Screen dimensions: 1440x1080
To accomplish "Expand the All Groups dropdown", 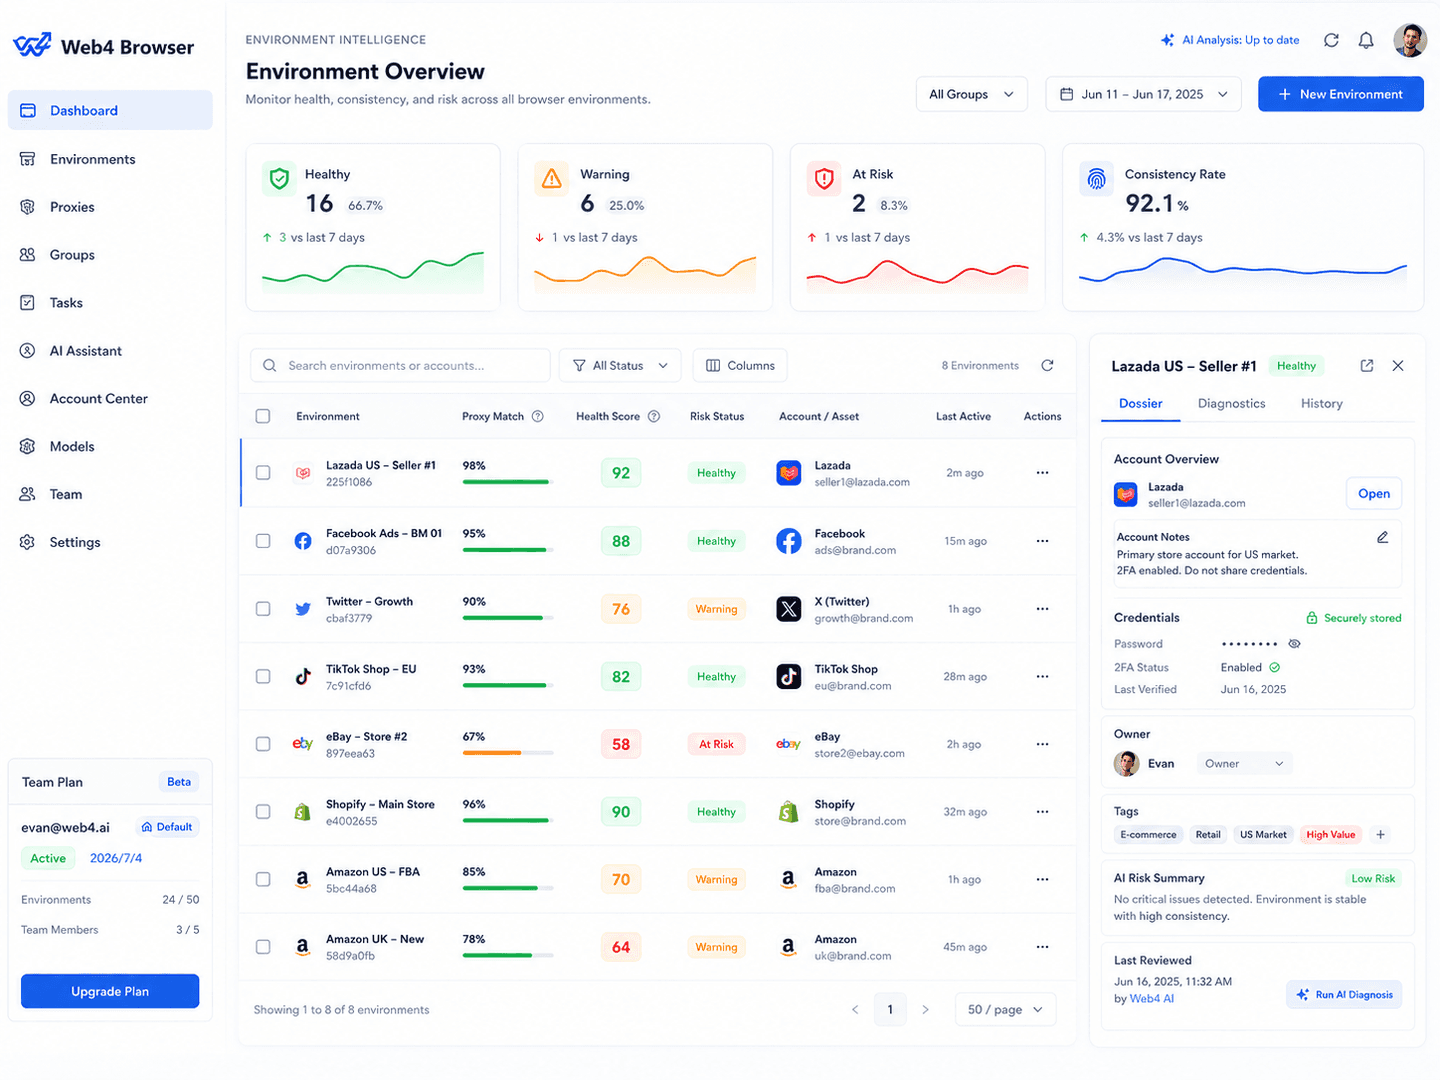I will pos(971,94).
